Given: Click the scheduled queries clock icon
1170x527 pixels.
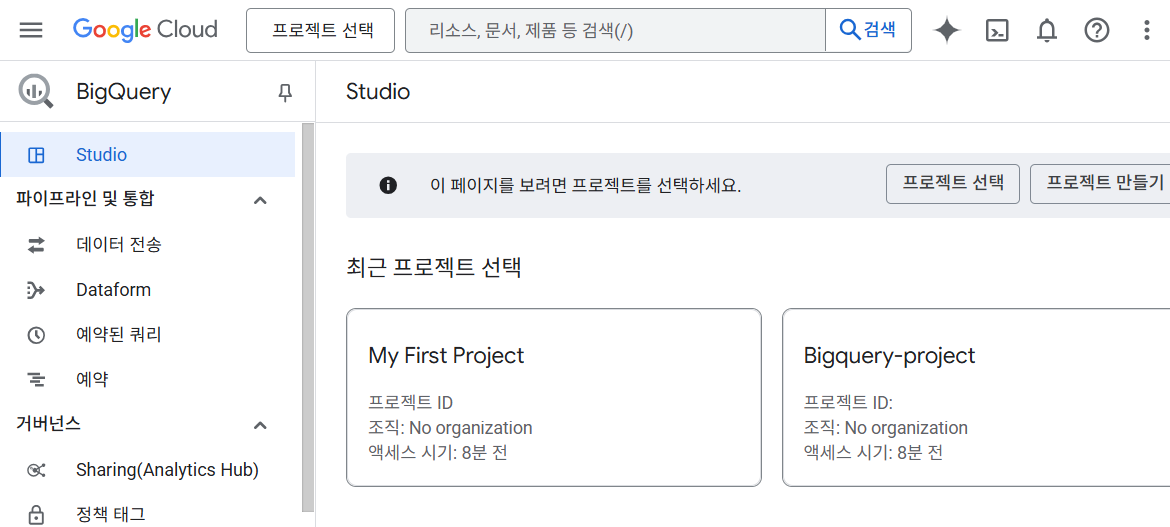Looking at the screenshot, I should coord(36,335).
